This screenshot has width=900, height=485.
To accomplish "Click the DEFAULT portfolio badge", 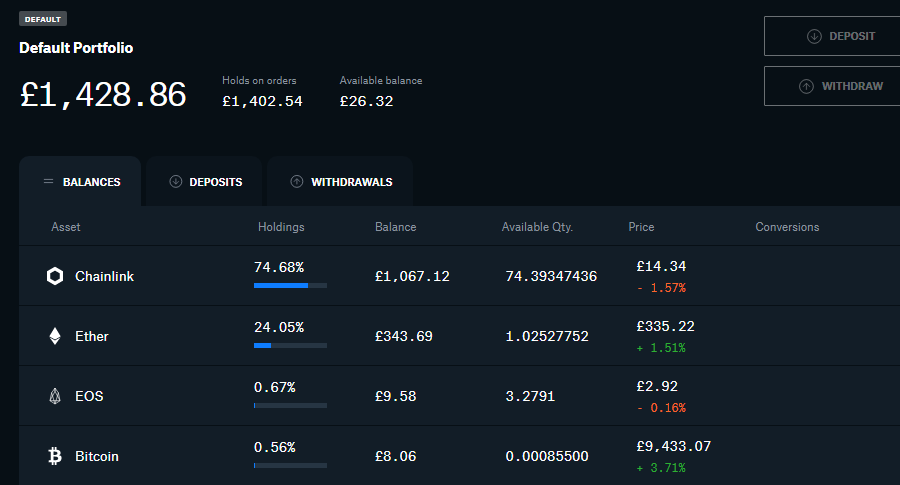I will tap(43, 19).
